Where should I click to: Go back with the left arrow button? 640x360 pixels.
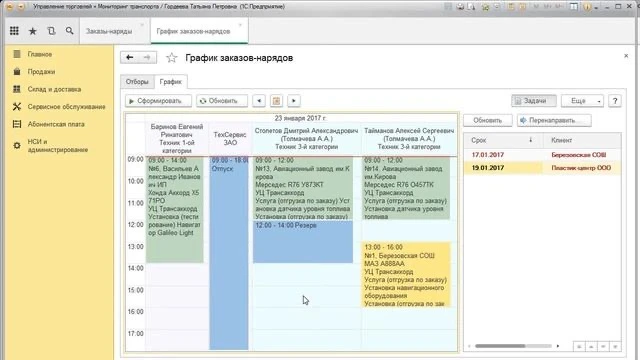tap(129, 58)
